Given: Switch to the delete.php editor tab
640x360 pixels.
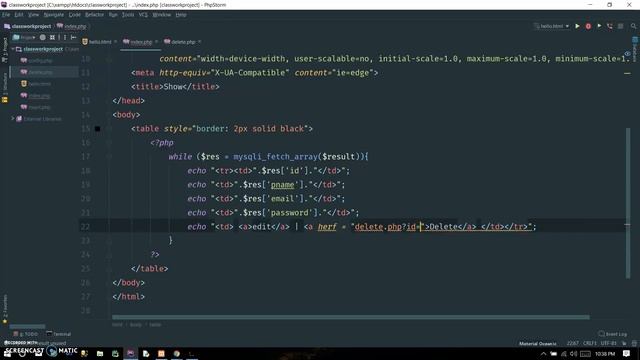Looking at the screenshot, I should coord(182,42).
